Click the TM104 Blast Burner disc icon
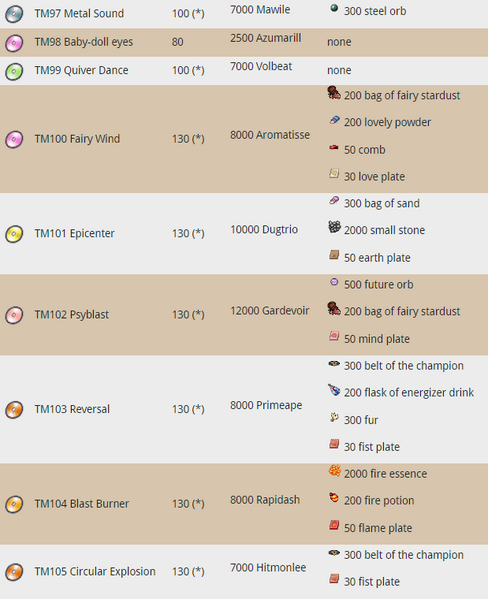The image size is (488, 599). [14, 504]
